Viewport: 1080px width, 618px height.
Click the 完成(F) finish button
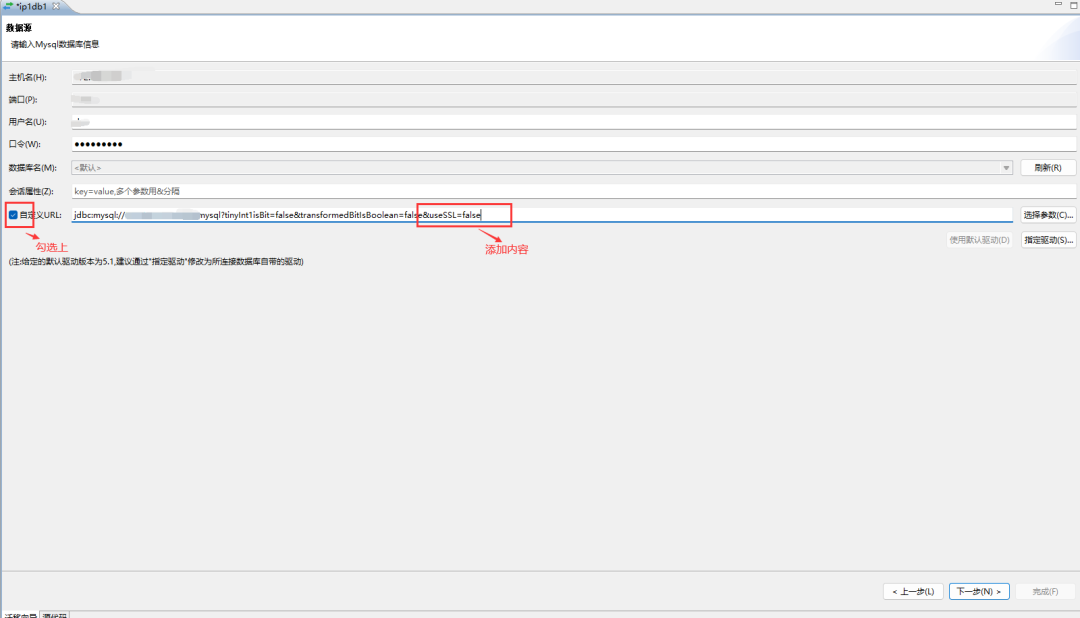pyautogui.click(x=1045, y=591)
